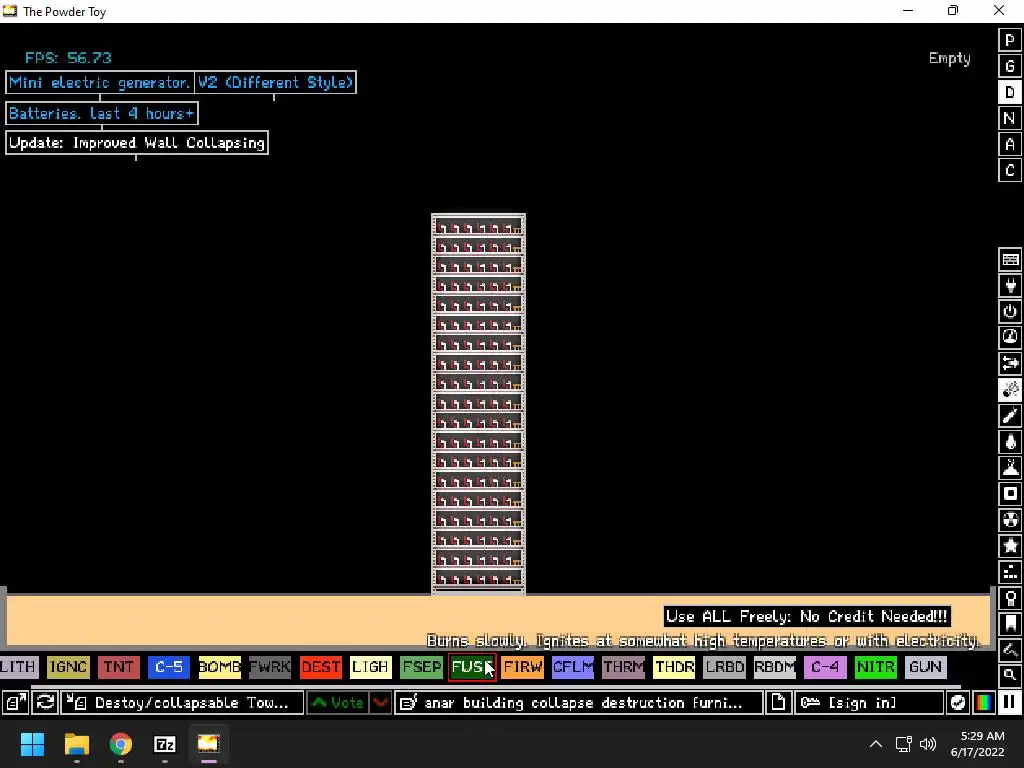Open the Sensors gauge category icon

1010,338
